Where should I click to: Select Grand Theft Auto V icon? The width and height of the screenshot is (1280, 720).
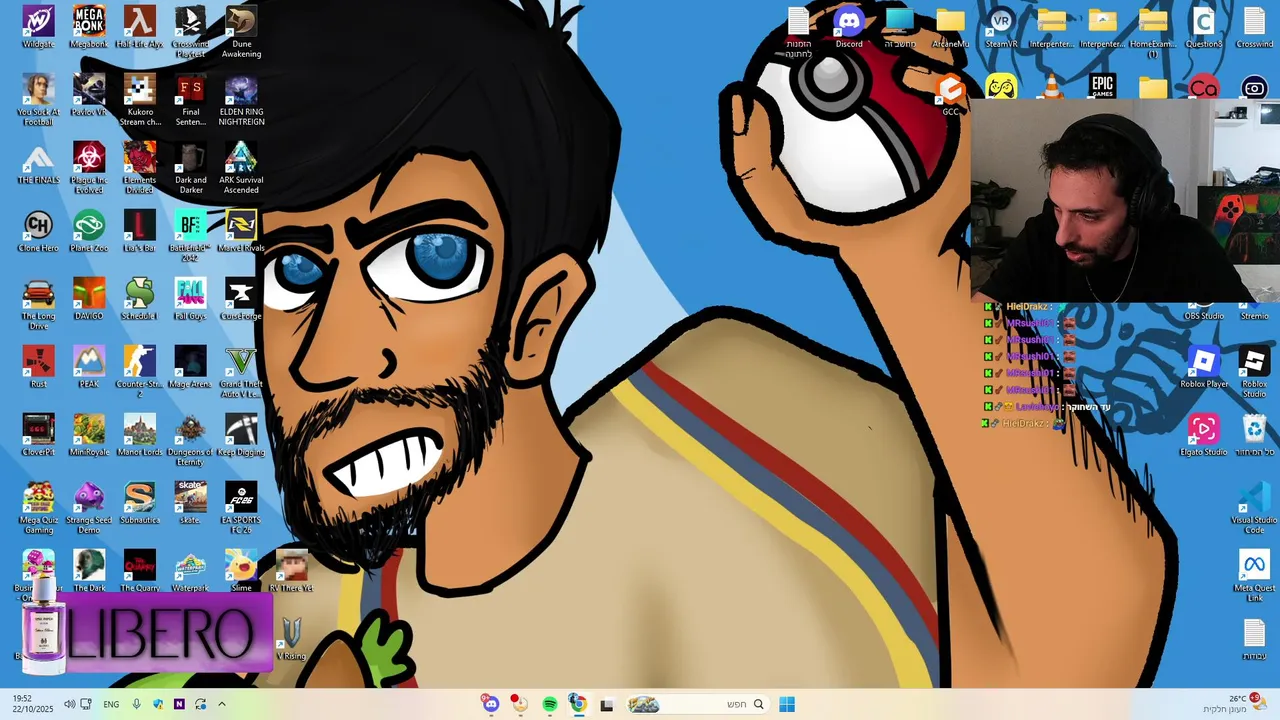[x=241, y=372]
